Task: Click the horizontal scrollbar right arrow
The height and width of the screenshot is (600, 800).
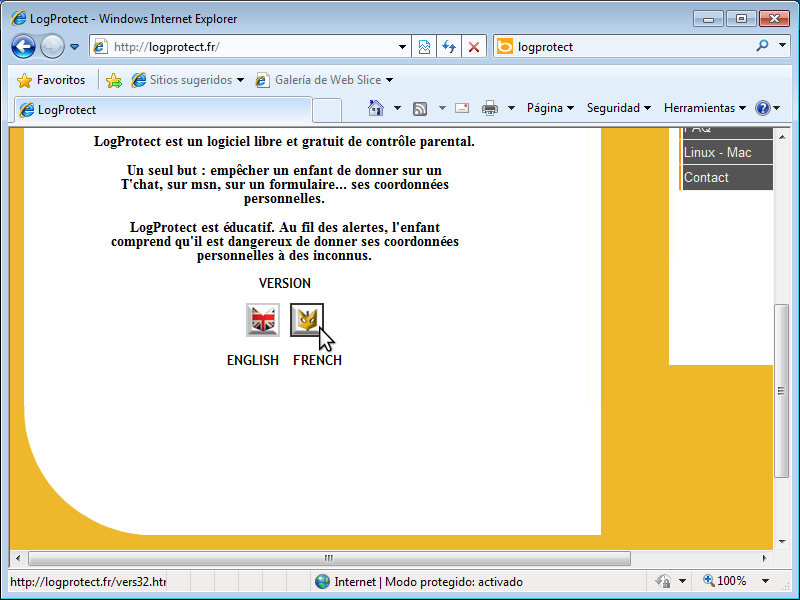Action: click(764, 558)
